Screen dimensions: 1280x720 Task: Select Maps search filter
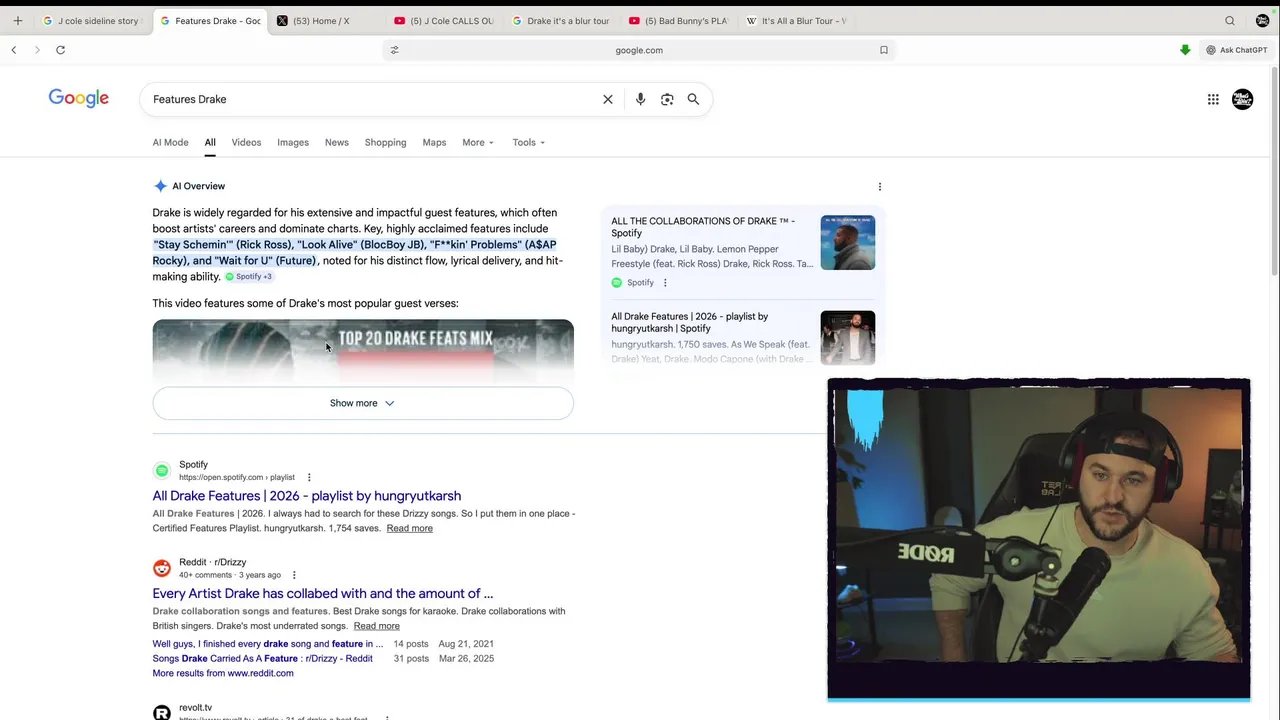click(x=434, y=142)
